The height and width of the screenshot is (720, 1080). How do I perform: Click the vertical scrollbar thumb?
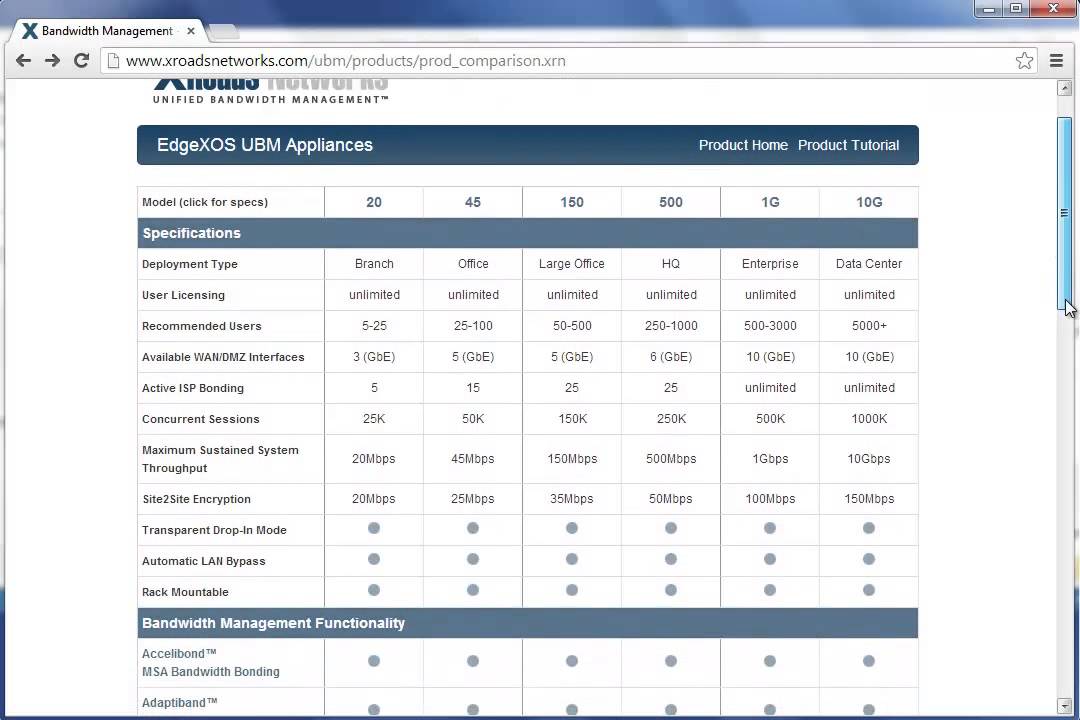(1064, 214)
